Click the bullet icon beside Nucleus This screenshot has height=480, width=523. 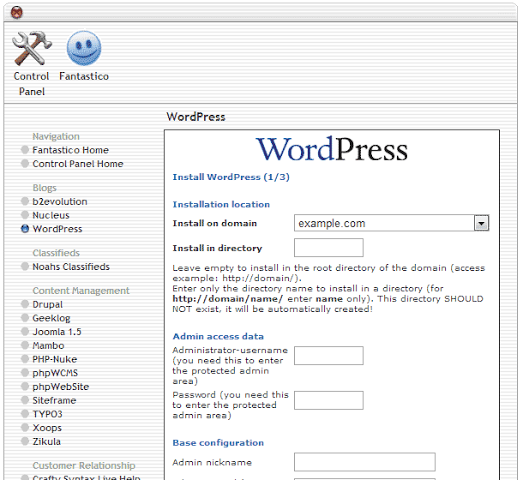click(25, 215)
